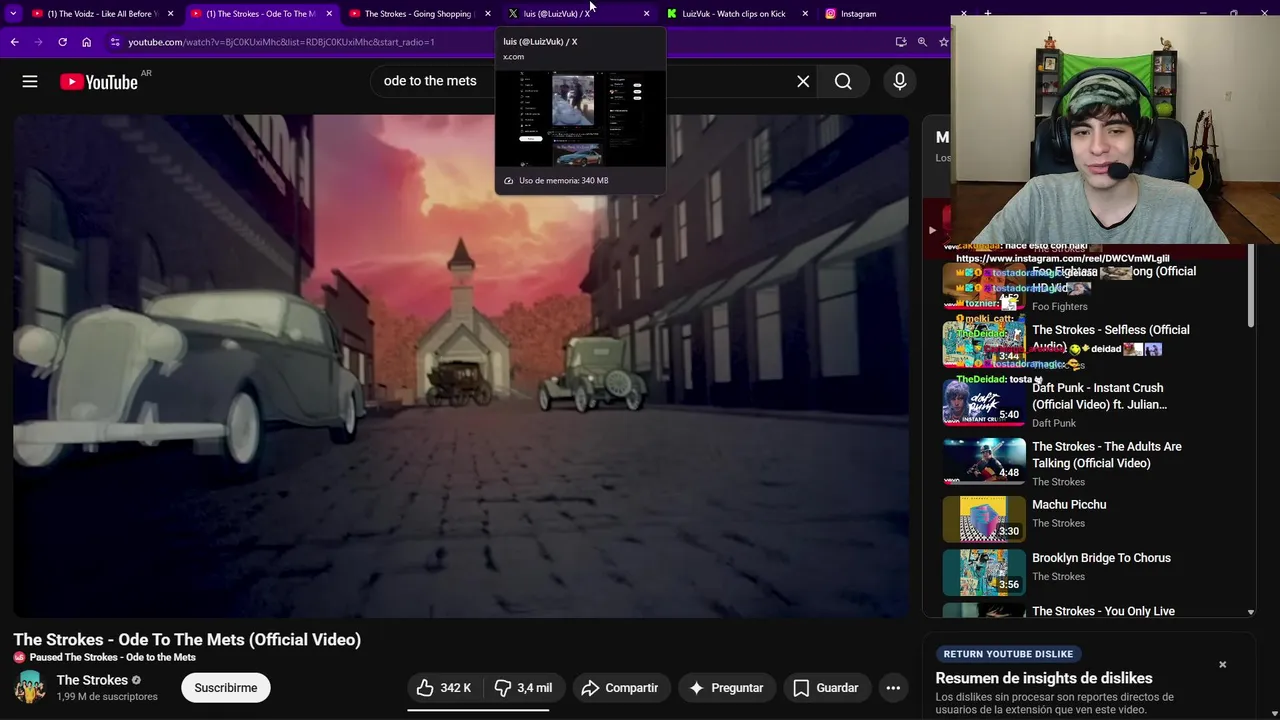This screenshot has height=720, width=1280.
Task: Share the video with Compartir
Action: [x=620, y=688]
